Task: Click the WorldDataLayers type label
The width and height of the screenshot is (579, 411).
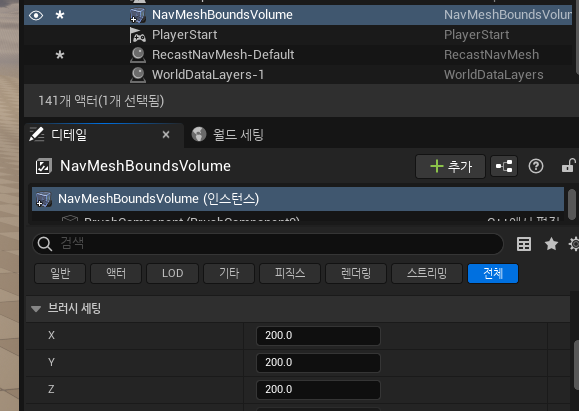Action: point(493,75)
